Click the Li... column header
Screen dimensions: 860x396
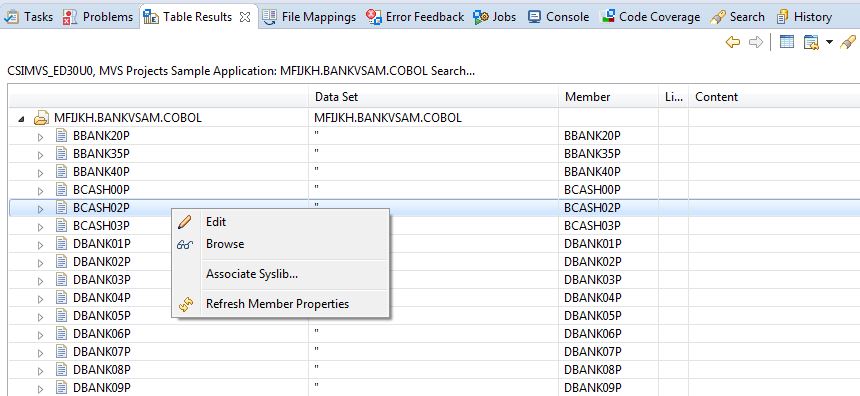point(674,97)
